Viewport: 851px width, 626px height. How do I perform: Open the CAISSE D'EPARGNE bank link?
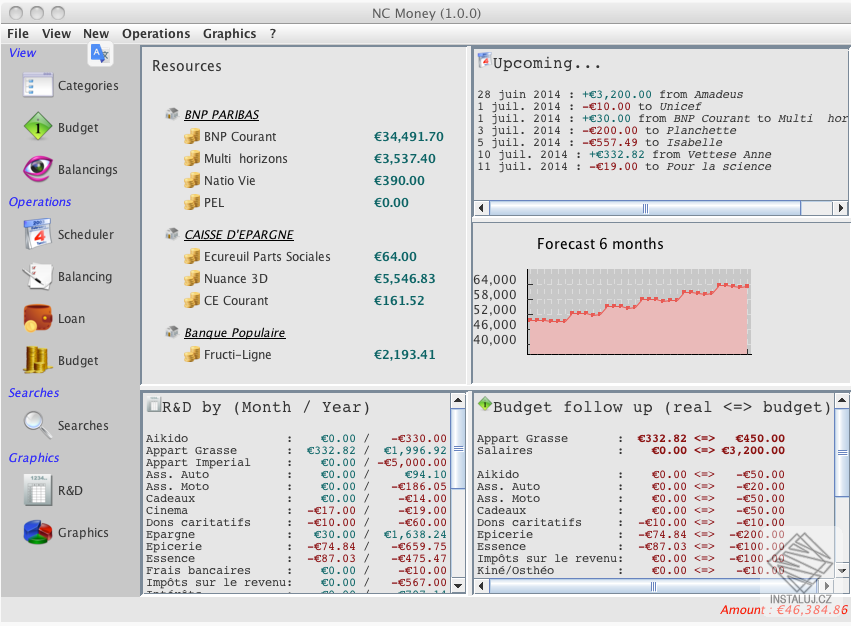239,235
